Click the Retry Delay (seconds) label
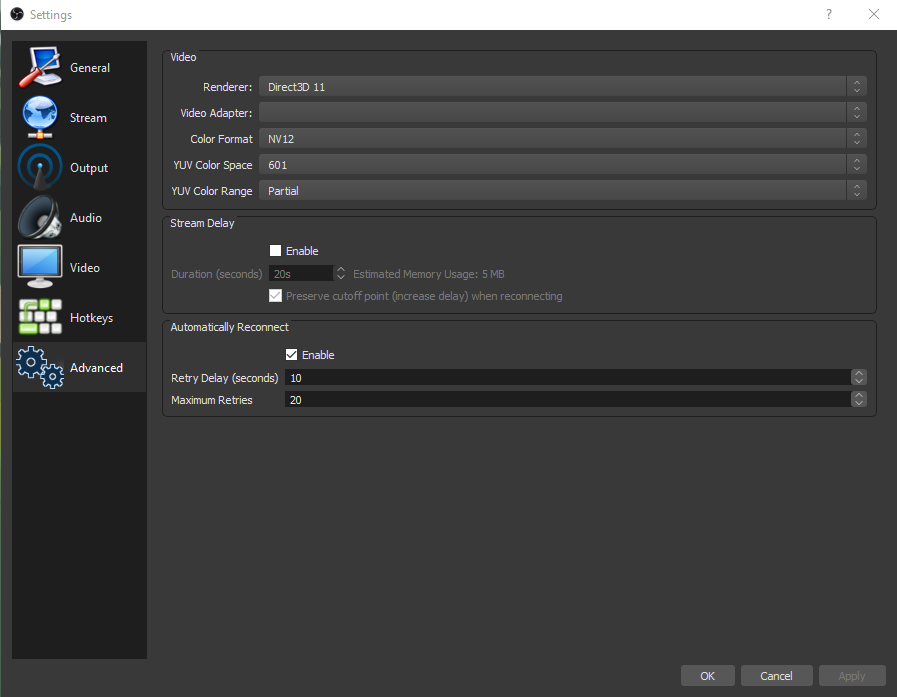Viewport: 897px width, 697px height. coord(224,378)
